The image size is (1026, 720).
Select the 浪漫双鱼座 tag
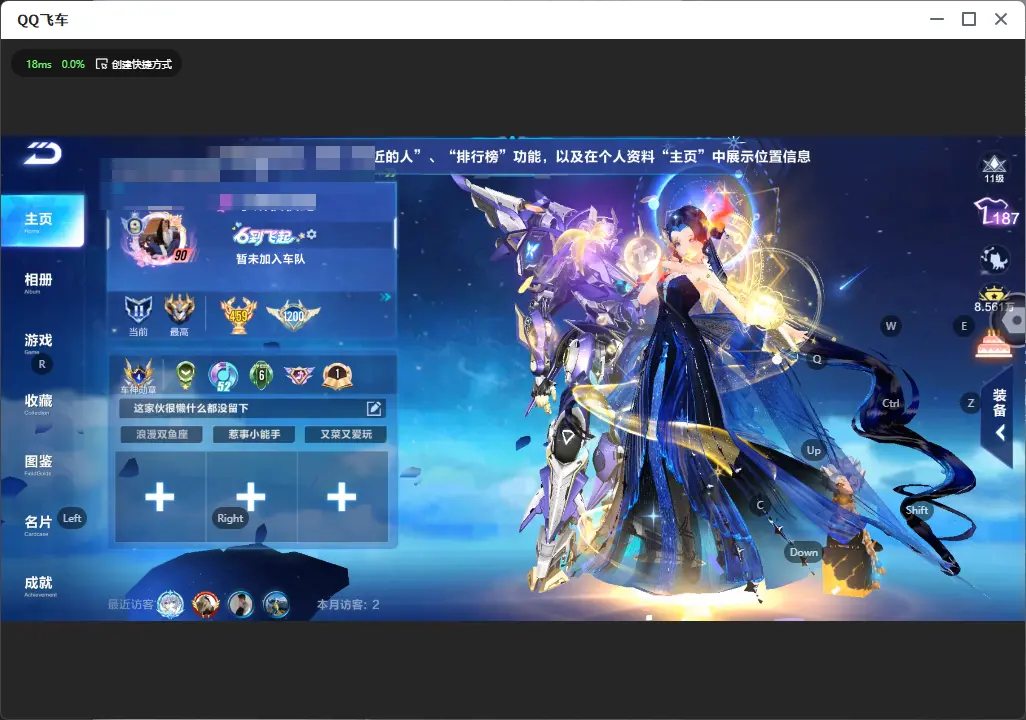tap(162, 434)
